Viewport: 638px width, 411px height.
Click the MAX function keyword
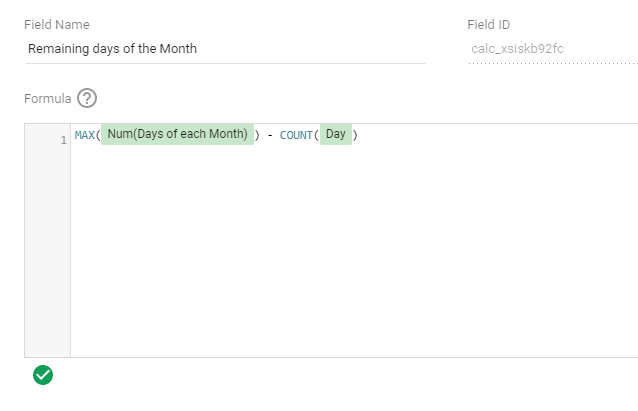[x=84, y=135]
